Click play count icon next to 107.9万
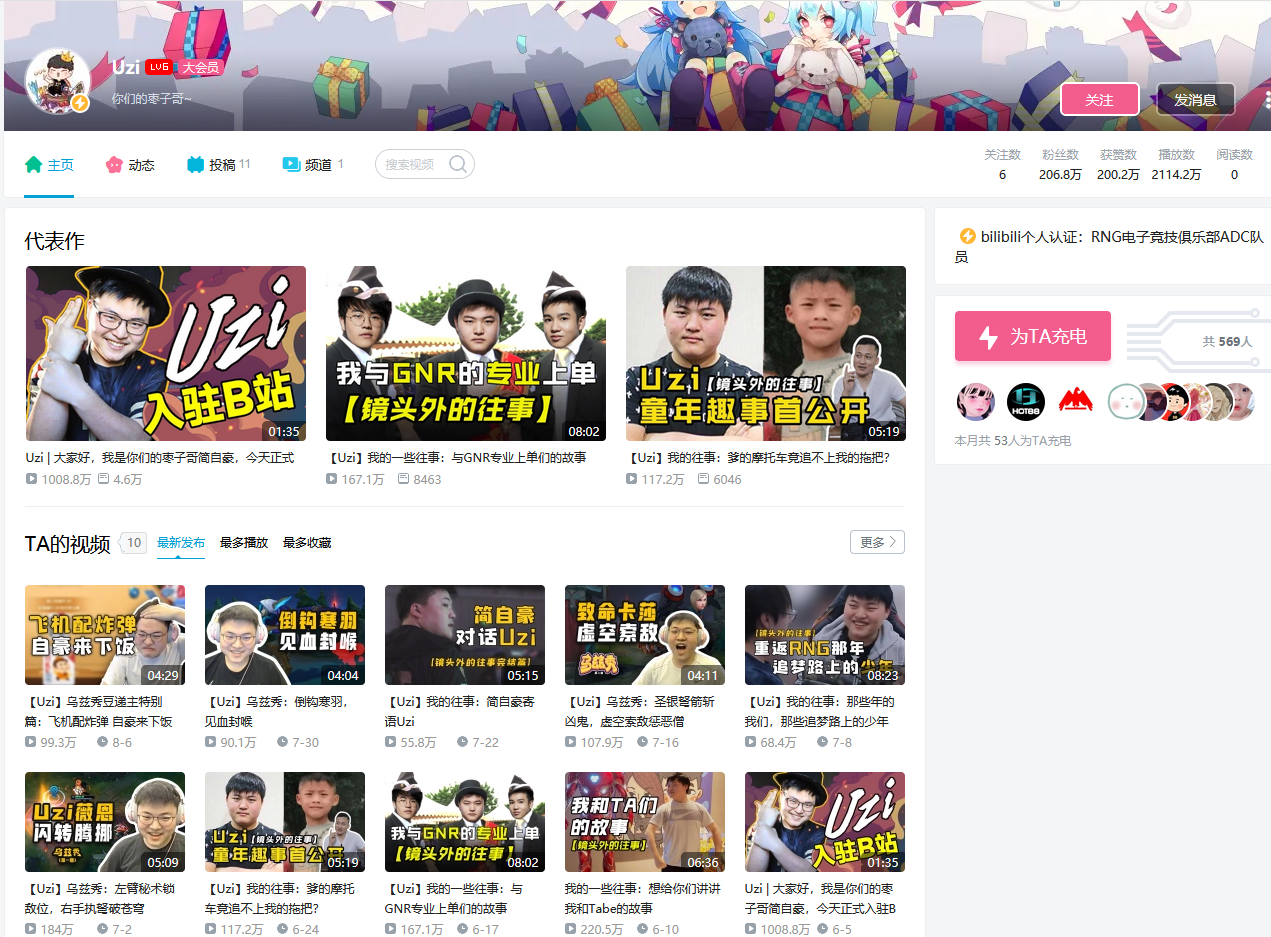Image resolution: width=1271 pixels, height=937 pixels. pyautogui.click(x=571, y=742)
